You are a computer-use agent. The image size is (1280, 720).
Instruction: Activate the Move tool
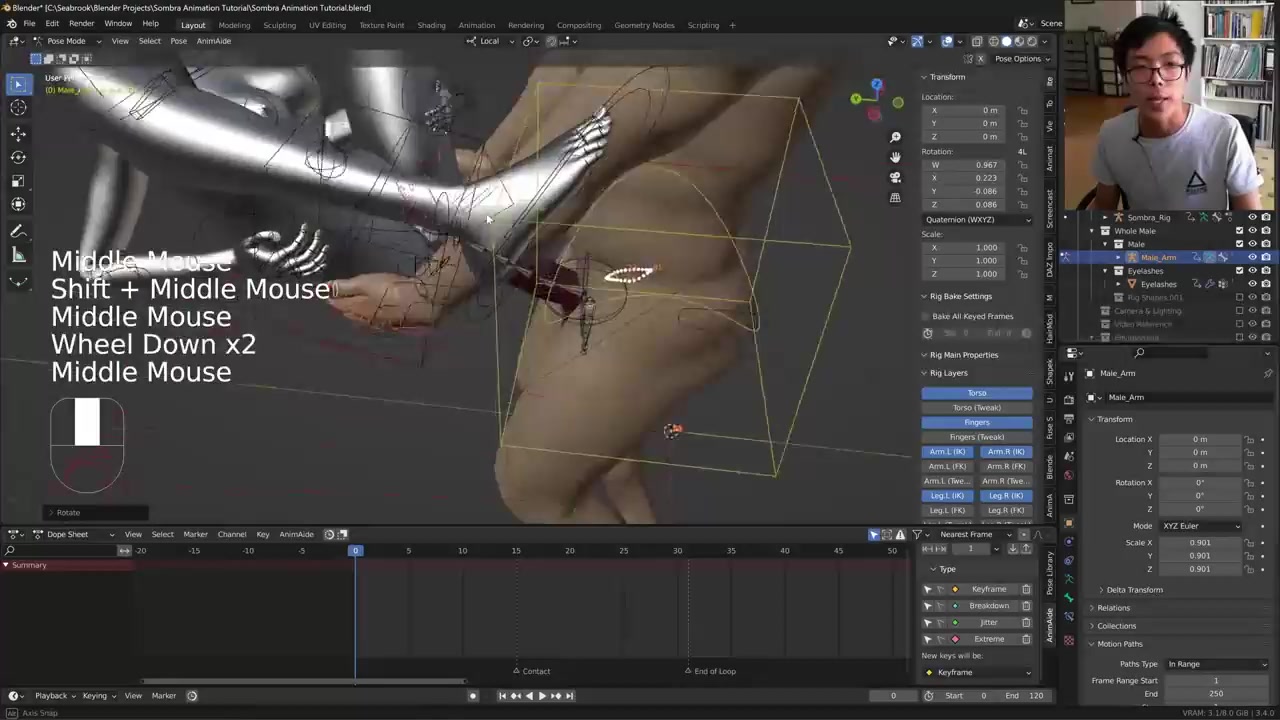(18, 133)
